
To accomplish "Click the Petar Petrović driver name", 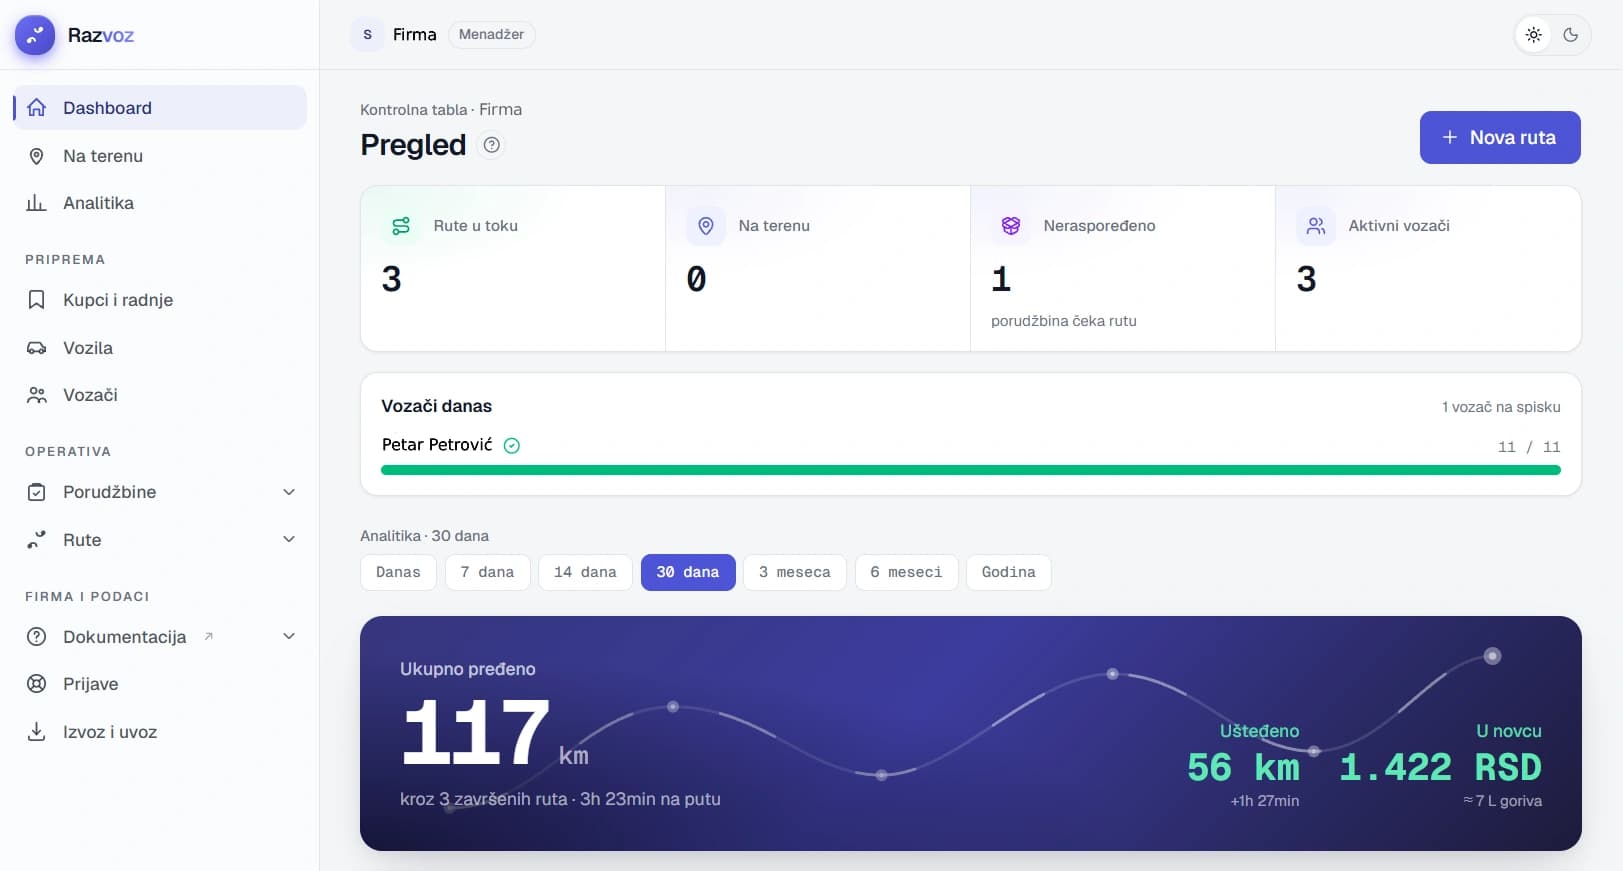I will click(437, 445).
